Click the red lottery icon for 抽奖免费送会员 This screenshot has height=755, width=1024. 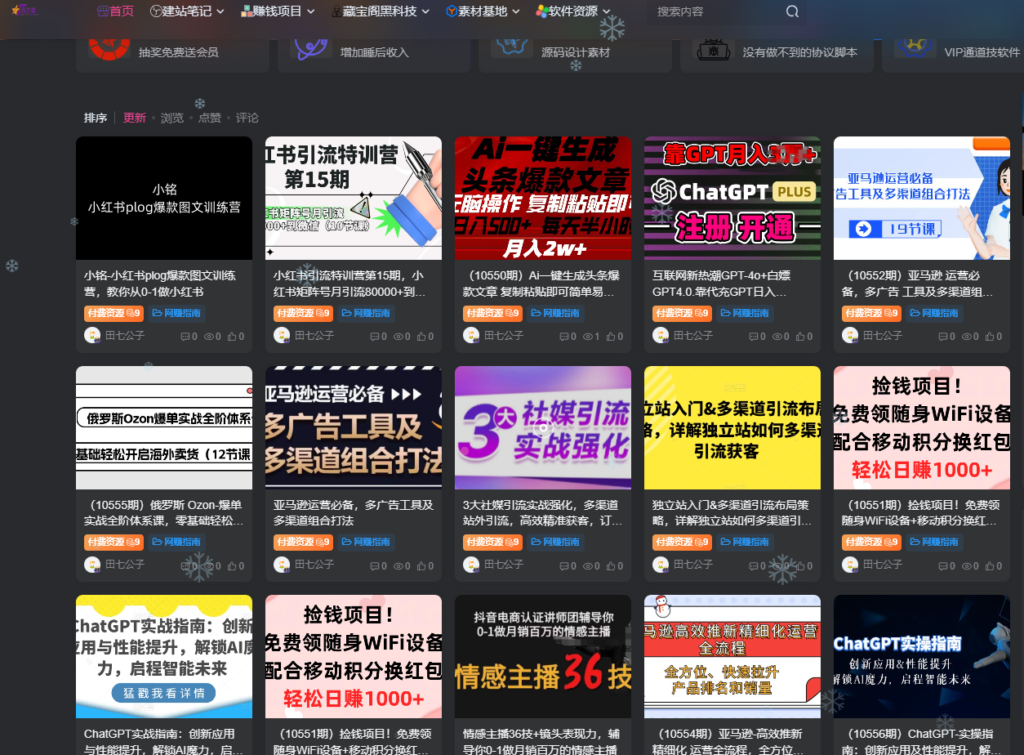coord(108,46)
